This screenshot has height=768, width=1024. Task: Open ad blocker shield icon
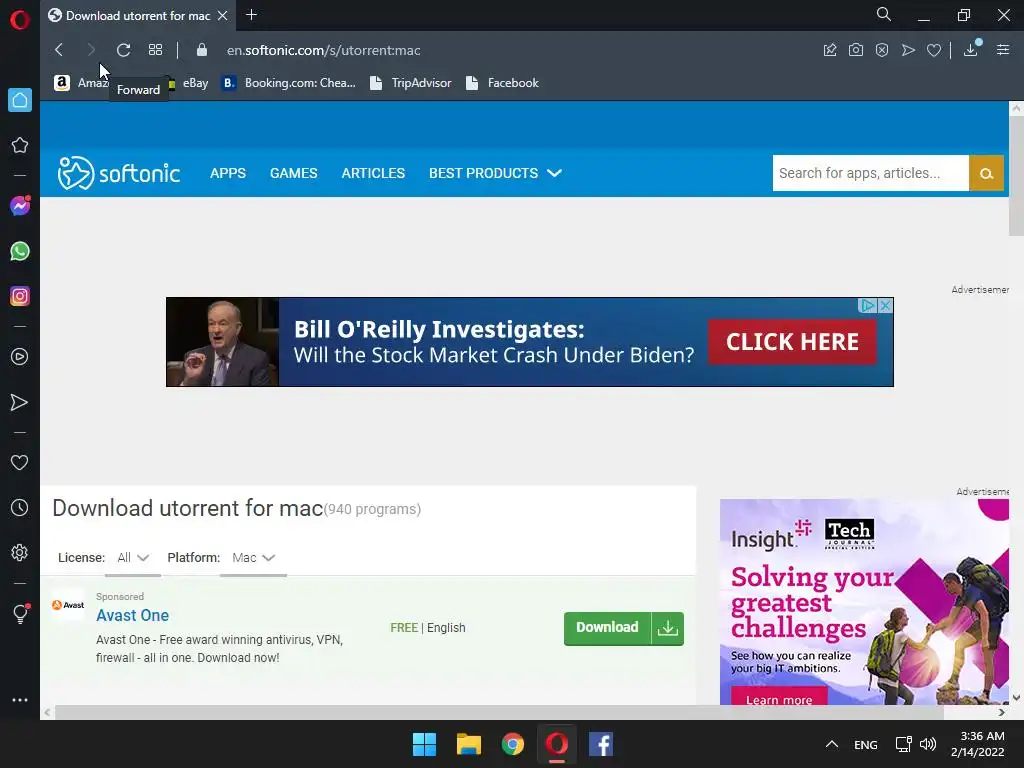[x=882, y=50]
